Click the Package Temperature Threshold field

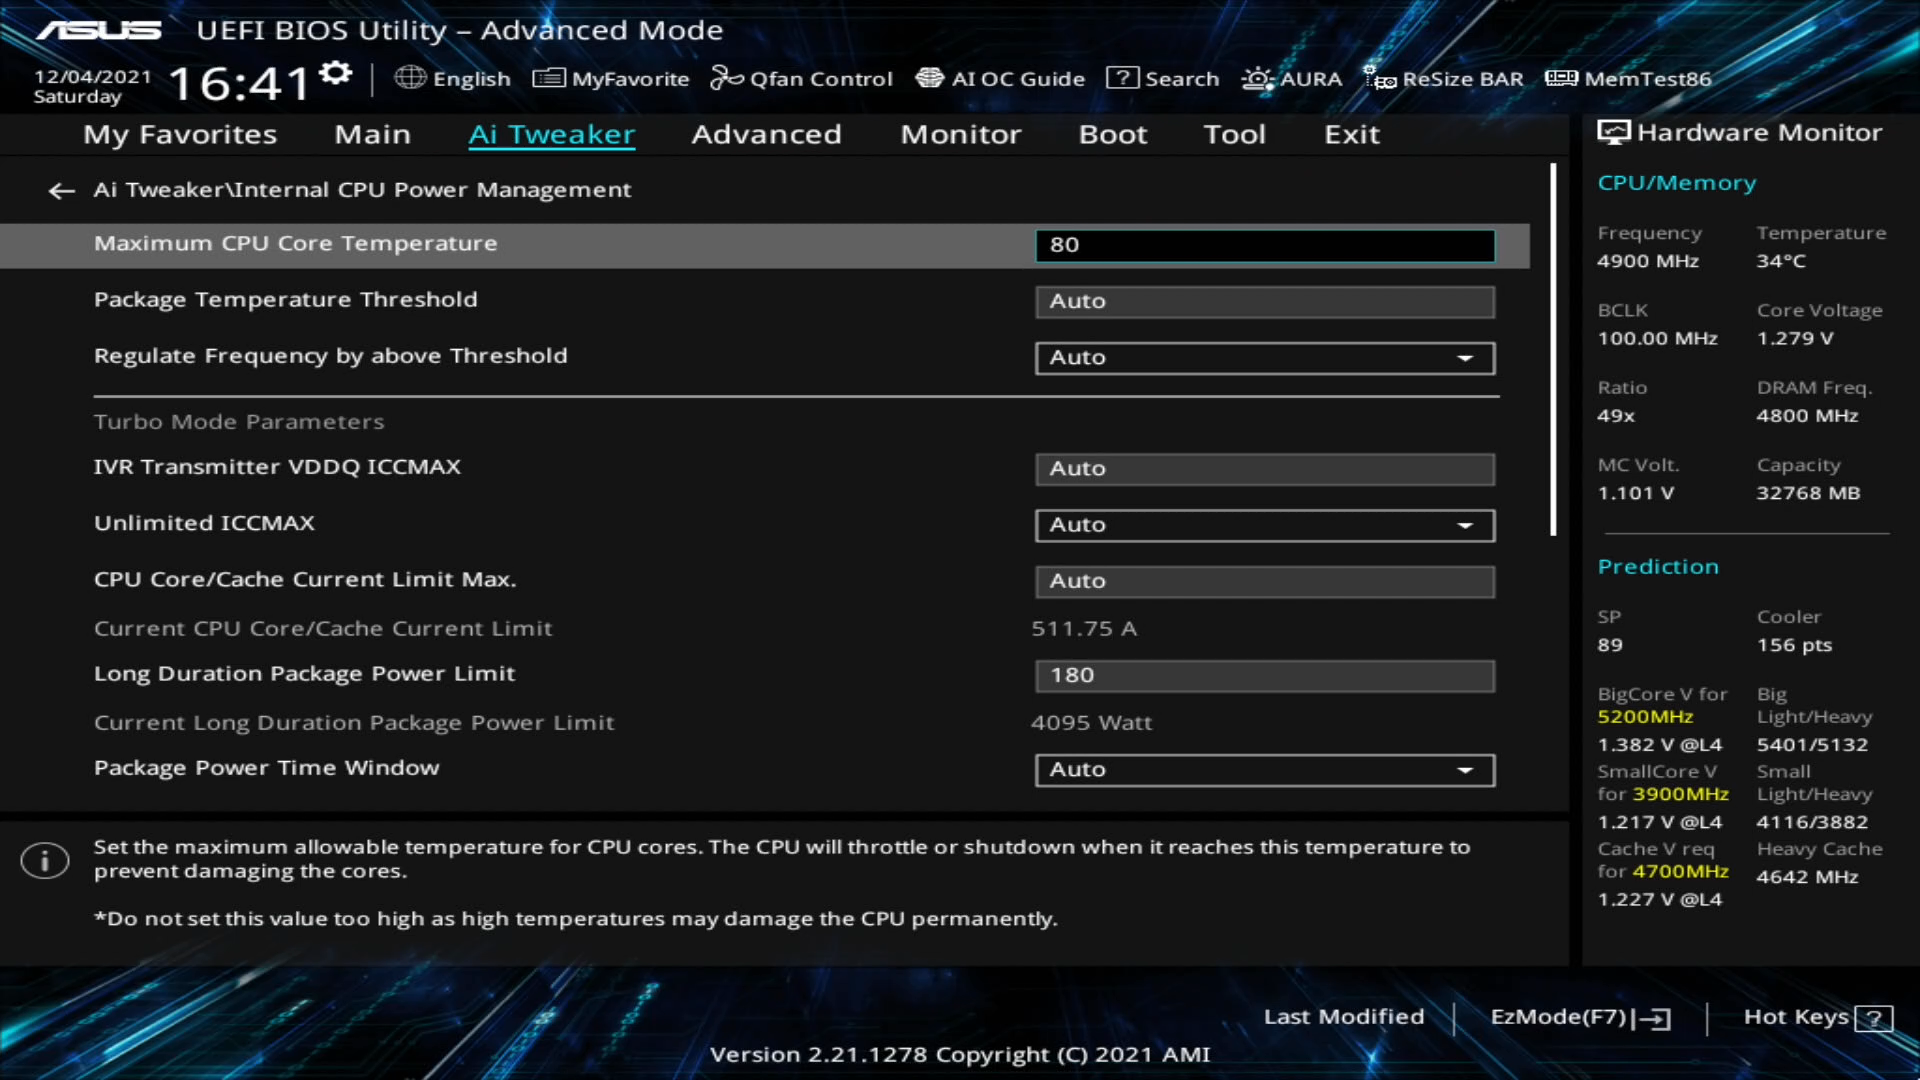[1265, 301]
